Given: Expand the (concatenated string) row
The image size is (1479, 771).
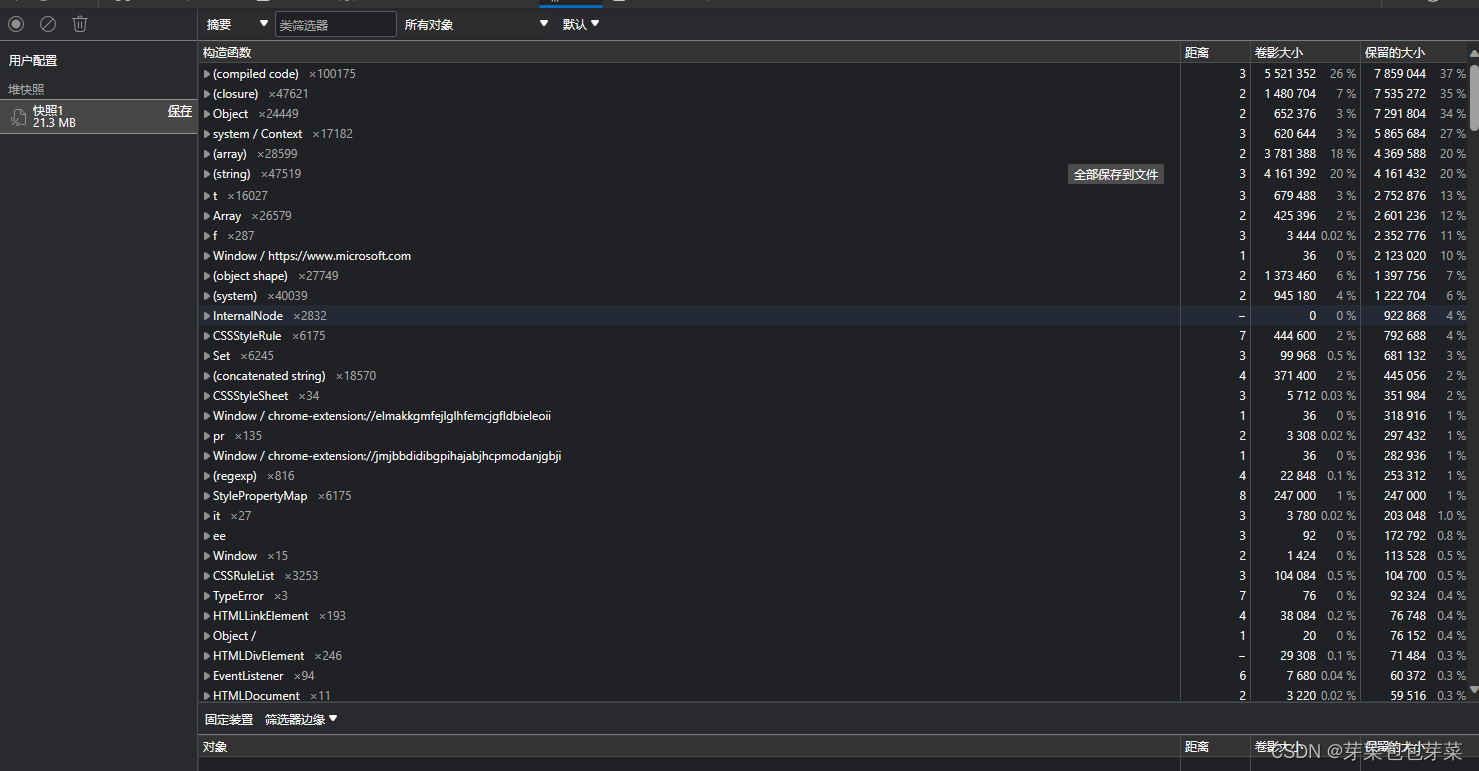Looking at the screenshot, I should [x=207, y=376].
